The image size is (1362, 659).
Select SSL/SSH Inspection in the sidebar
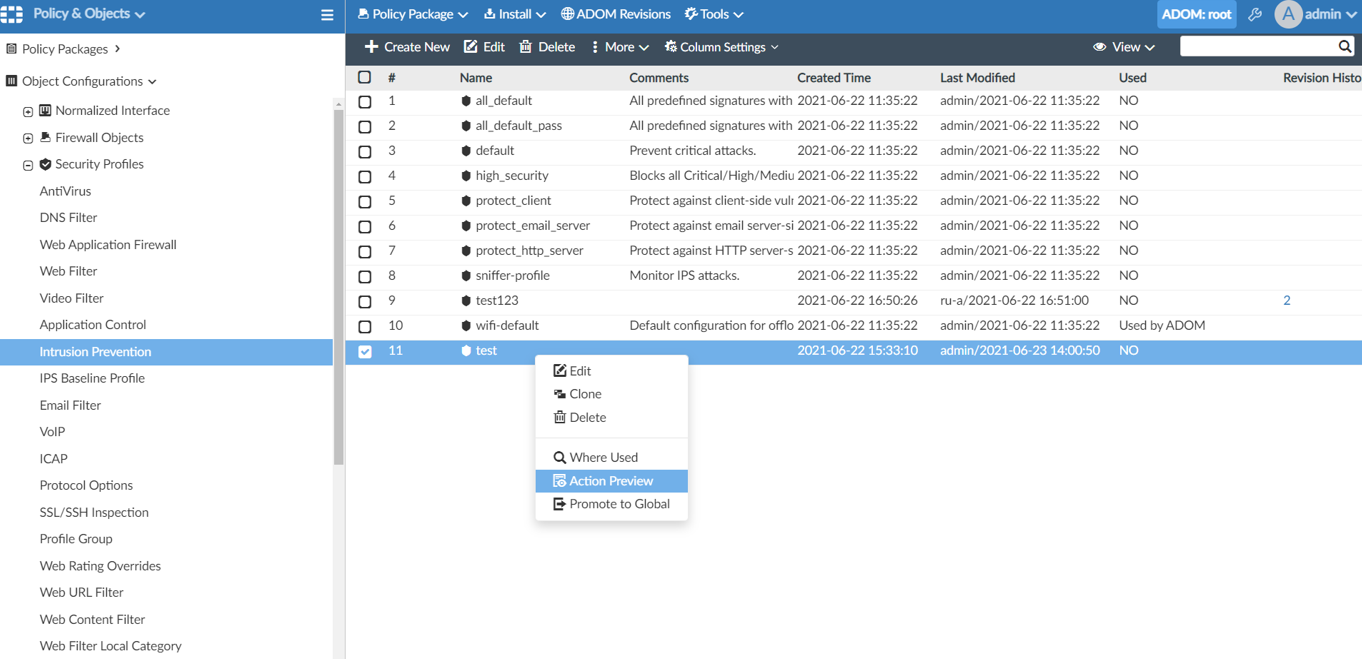(94, 512)
